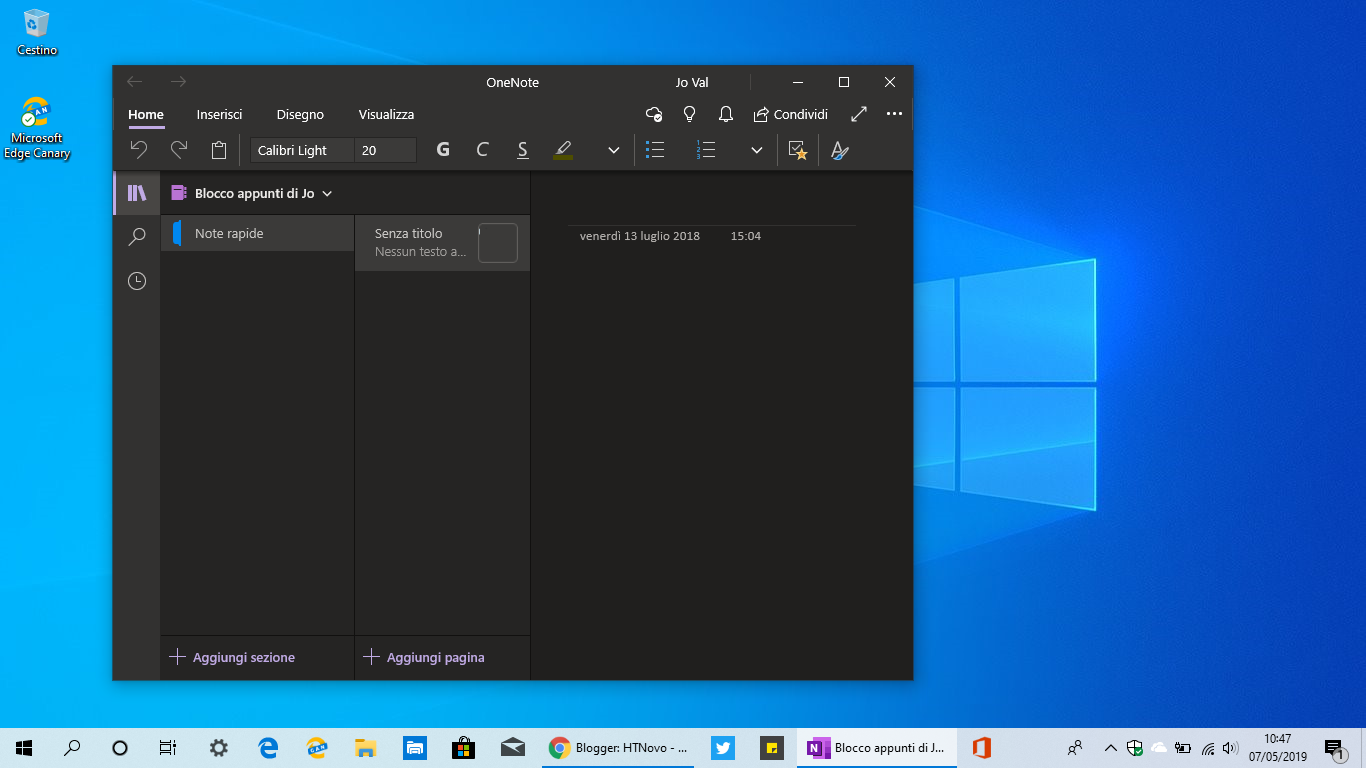This screenshot has height=768, width=1366.
Task: Click the Jo Val account name
Action: pos(692,83)
